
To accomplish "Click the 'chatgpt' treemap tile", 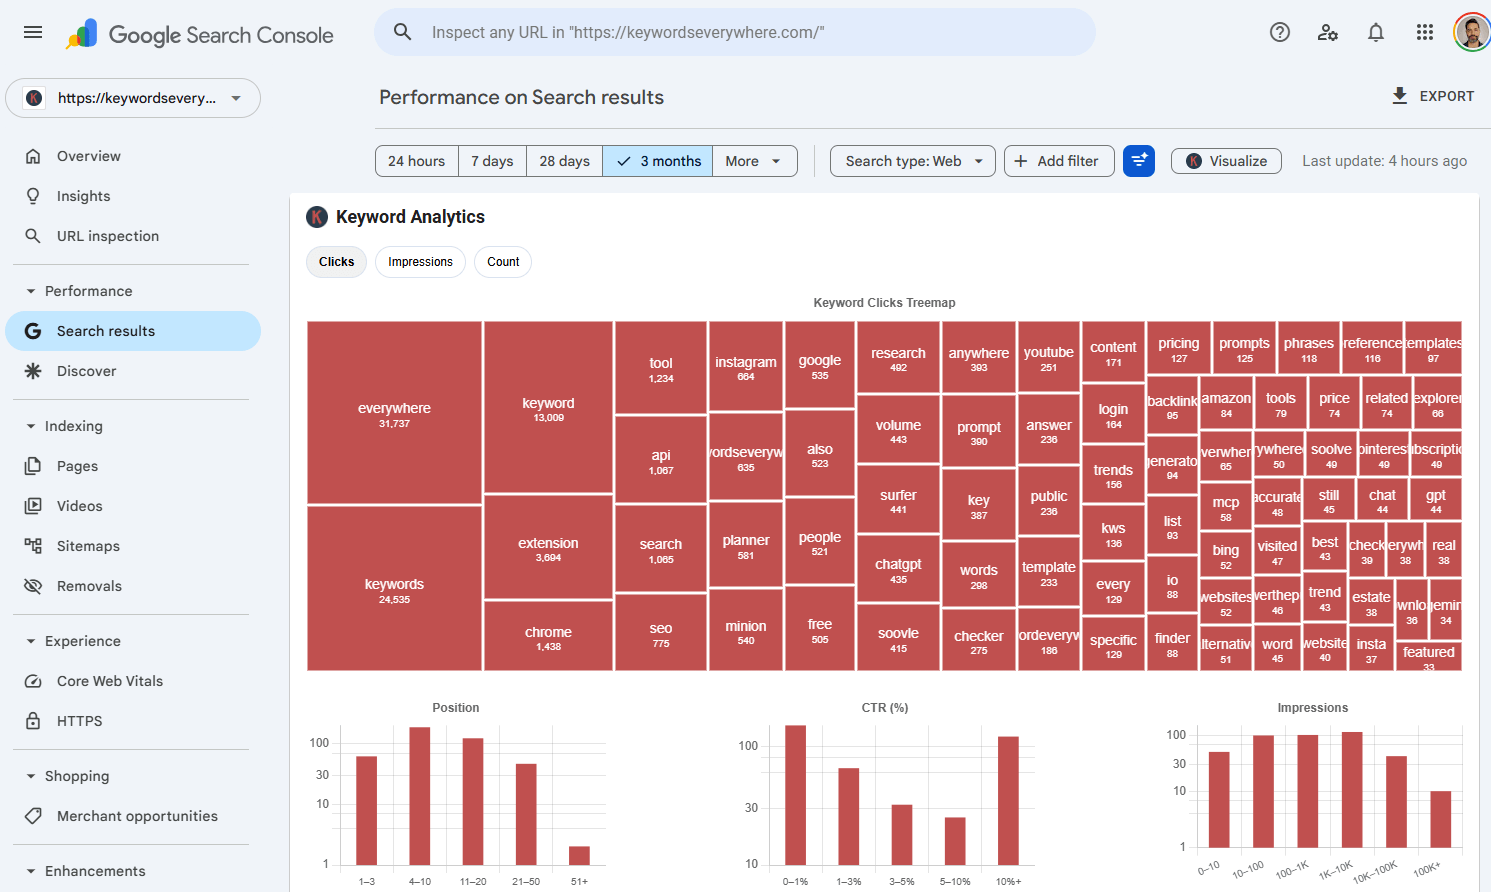I will point(898,570).
